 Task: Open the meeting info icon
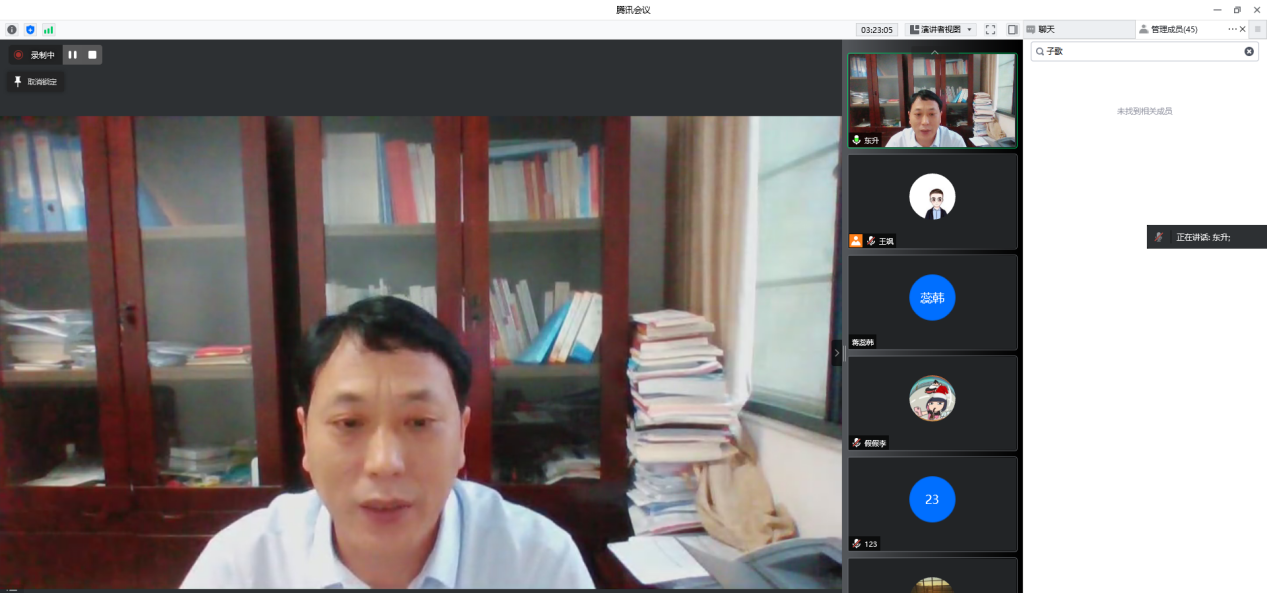(12, 30)
